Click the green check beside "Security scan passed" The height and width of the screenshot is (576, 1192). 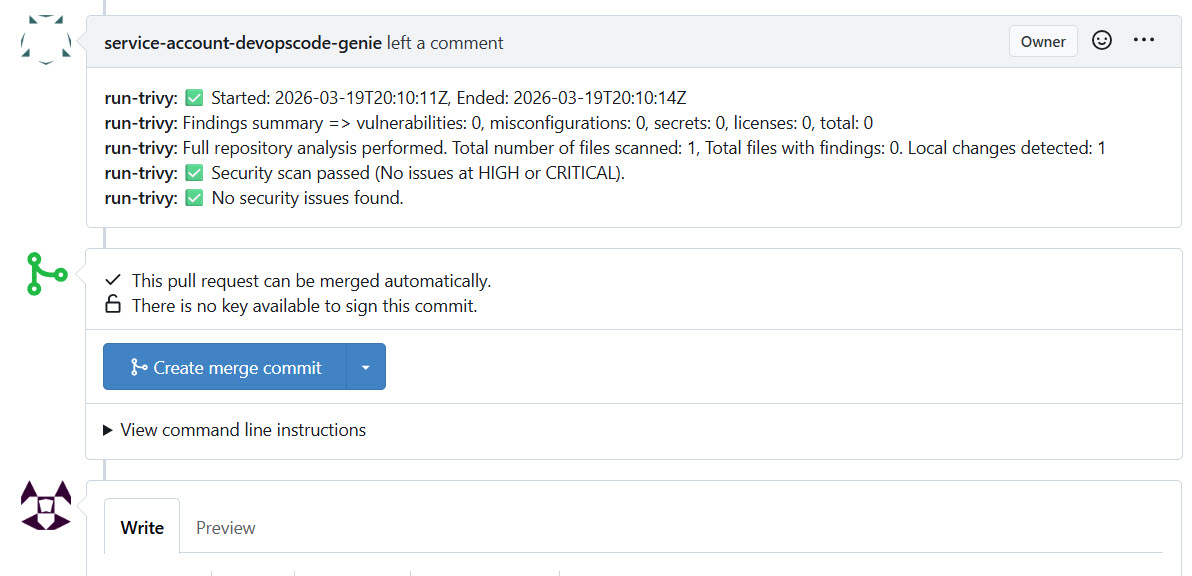(194, 173)
